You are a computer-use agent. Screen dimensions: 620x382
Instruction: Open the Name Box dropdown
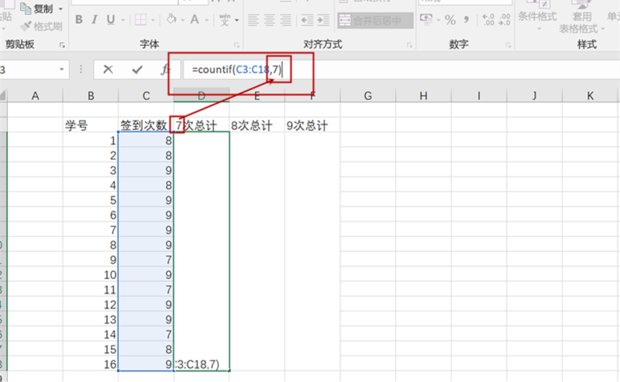(x=62, y=70)
